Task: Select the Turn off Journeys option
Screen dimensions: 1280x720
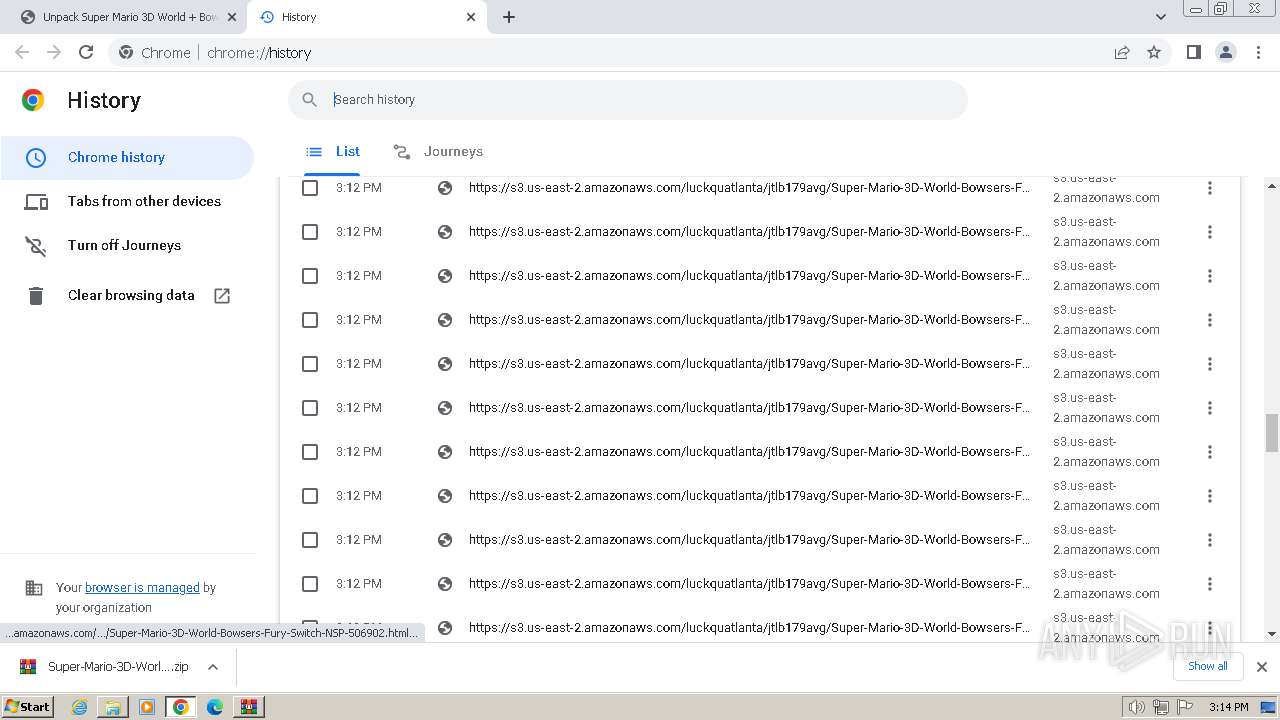Action: [124, 245]
